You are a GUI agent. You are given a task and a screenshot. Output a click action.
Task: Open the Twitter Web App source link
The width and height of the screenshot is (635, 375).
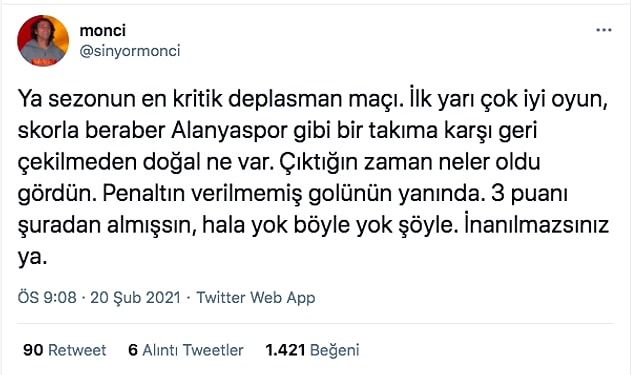click(256, 297)
